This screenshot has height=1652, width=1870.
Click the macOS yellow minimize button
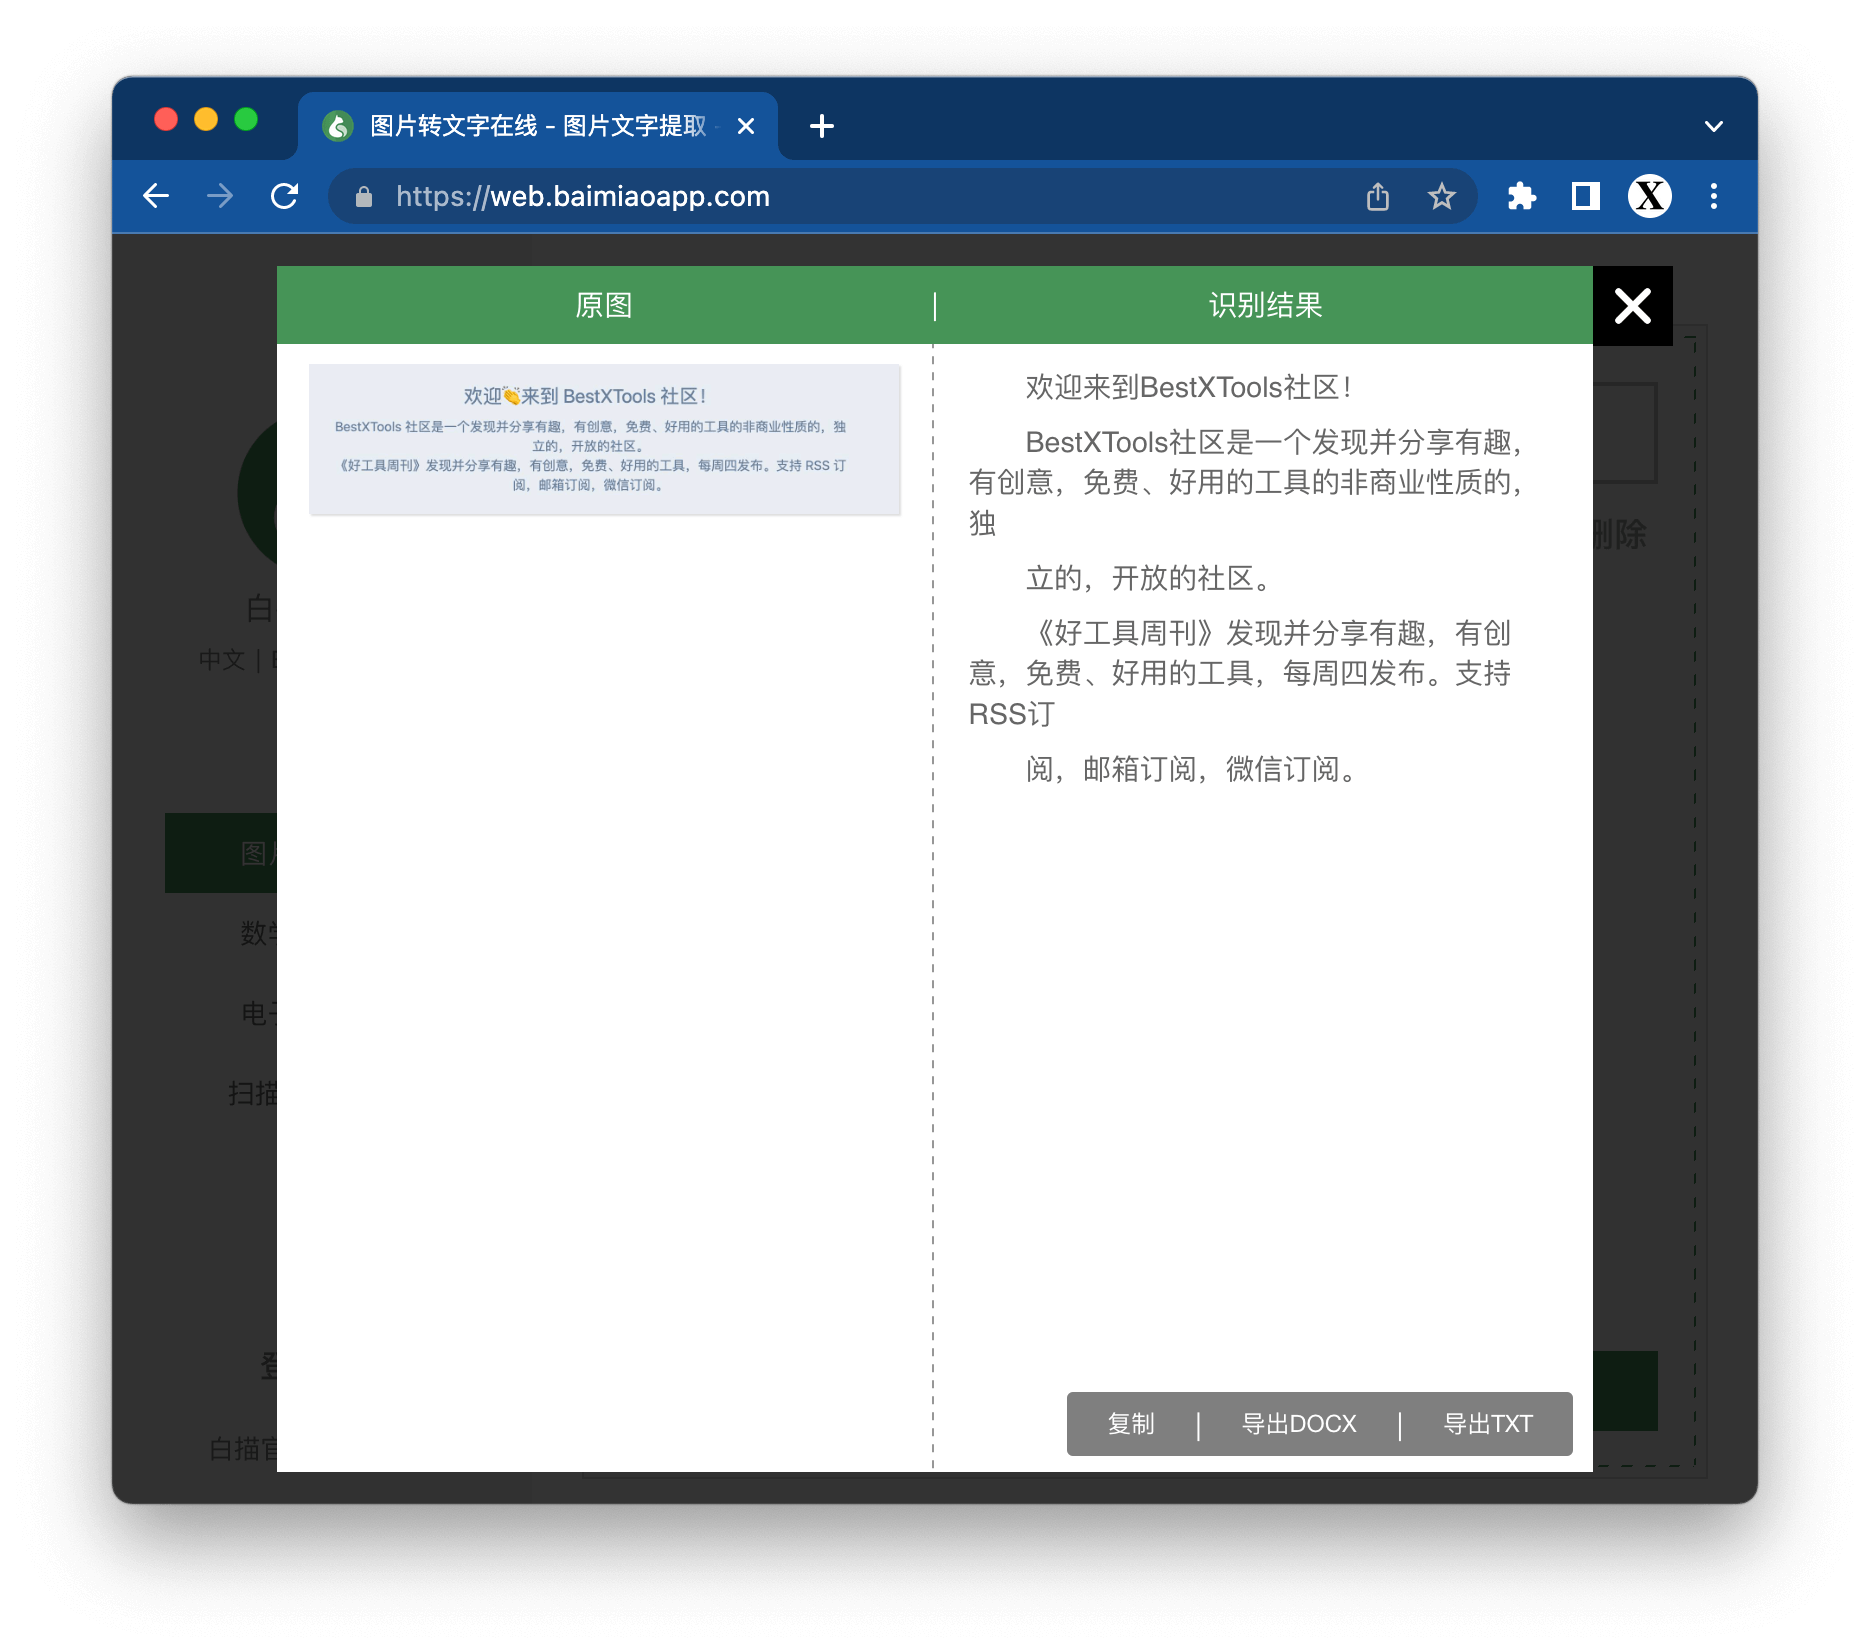(206, 120)
